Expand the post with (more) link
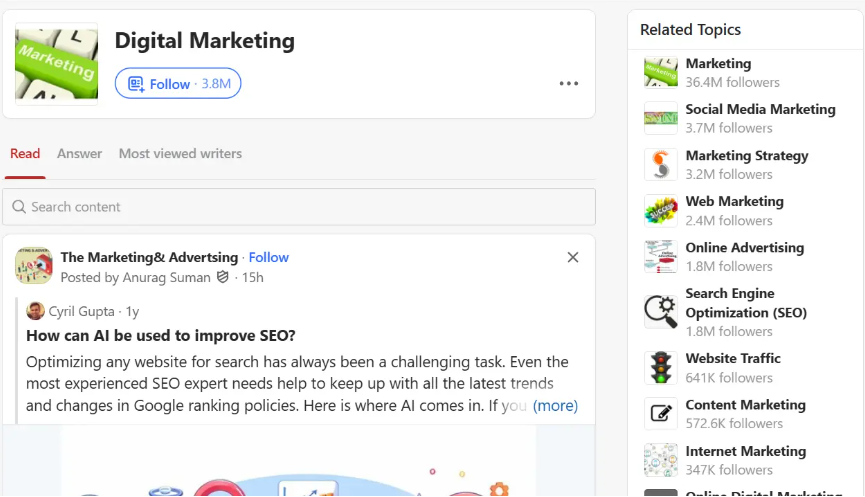 555,406
